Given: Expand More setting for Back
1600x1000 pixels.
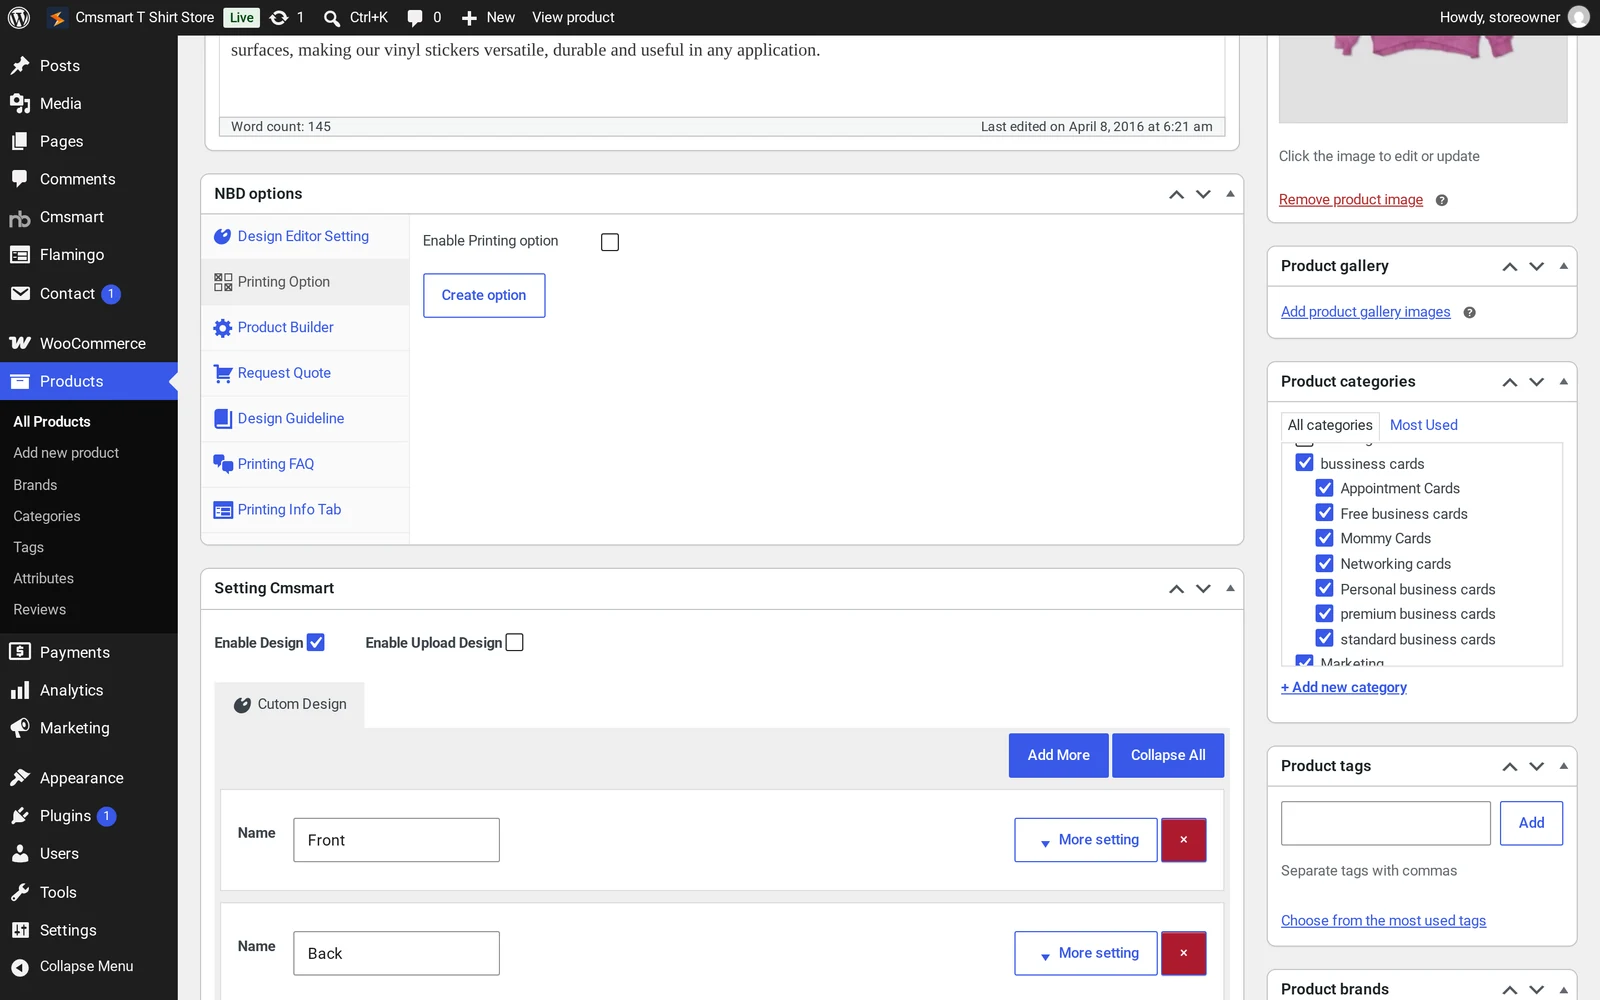Looking at the screenshot, I should [1086, 953].
